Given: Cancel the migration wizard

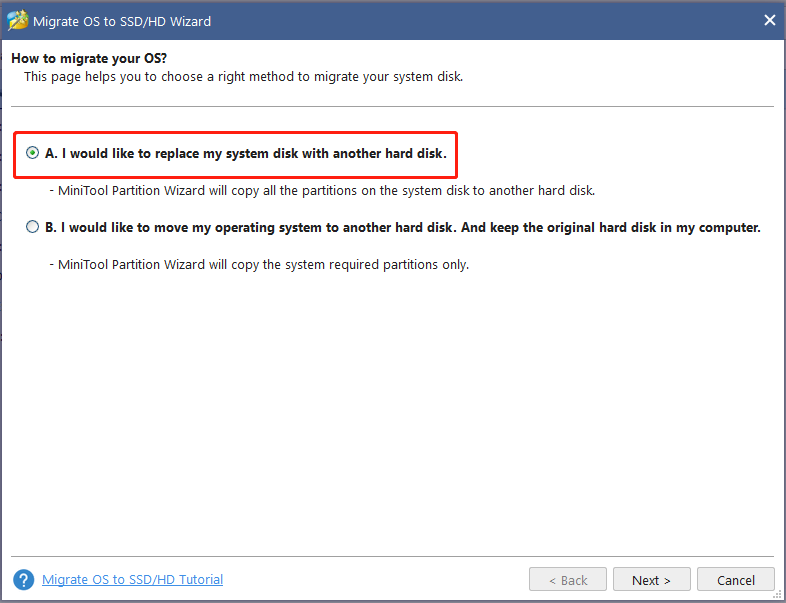Looking at the screenshot, I should pos(735,580).
